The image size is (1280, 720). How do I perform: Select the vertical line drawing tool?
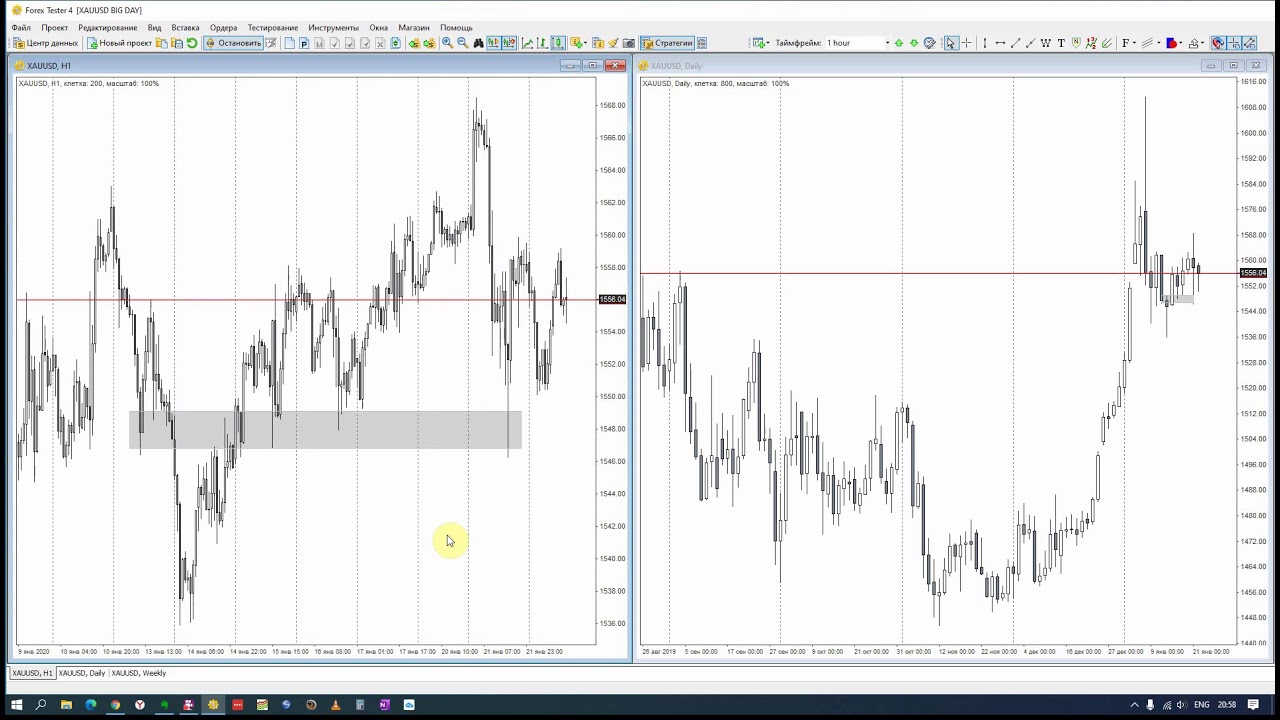tap(985, 43)
